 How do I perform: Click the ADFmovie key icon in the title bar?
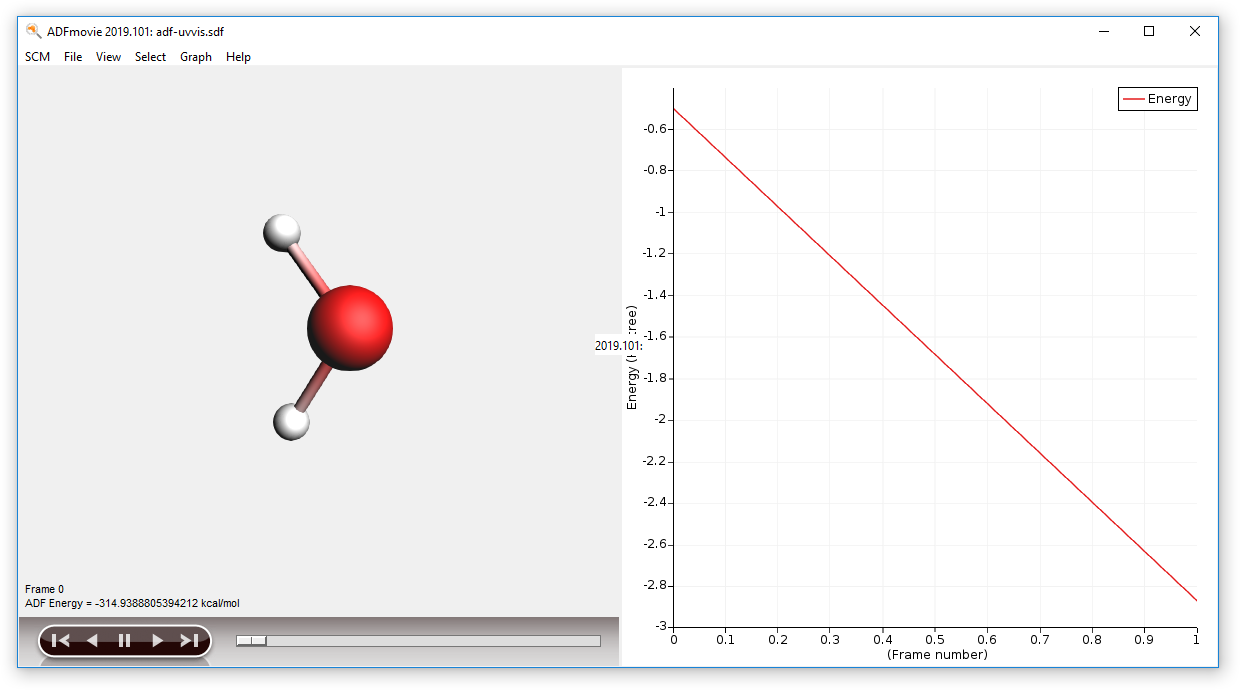[31, 30]
